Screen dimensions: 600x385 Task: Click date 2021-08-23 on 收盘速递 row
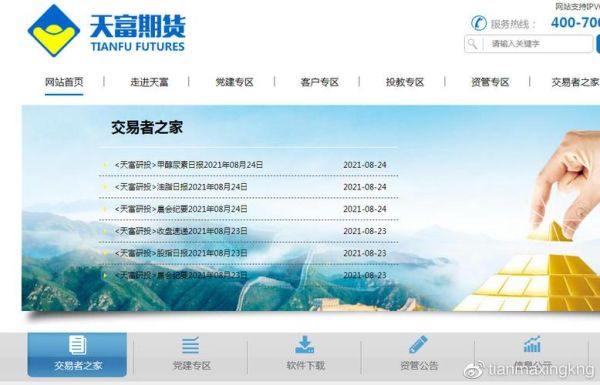click(365, 231)
